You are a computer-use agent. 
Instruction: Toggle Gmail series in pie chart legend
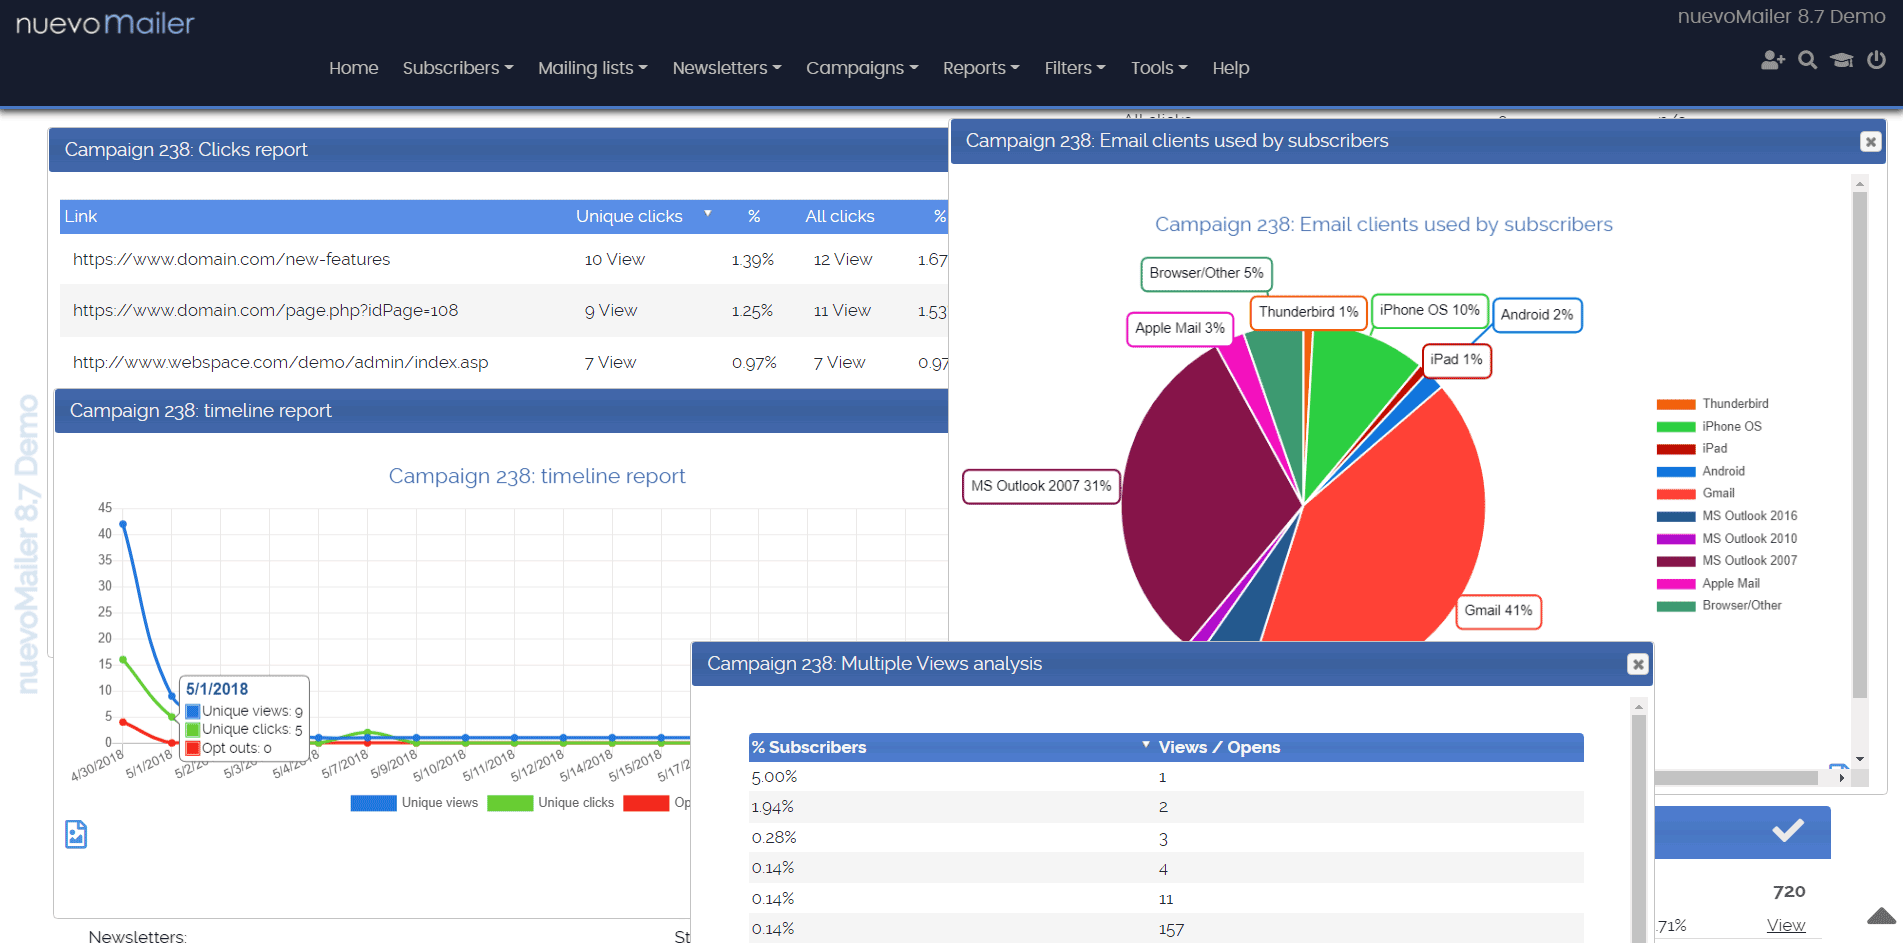pyautogui.click(x=1717, y=493)
